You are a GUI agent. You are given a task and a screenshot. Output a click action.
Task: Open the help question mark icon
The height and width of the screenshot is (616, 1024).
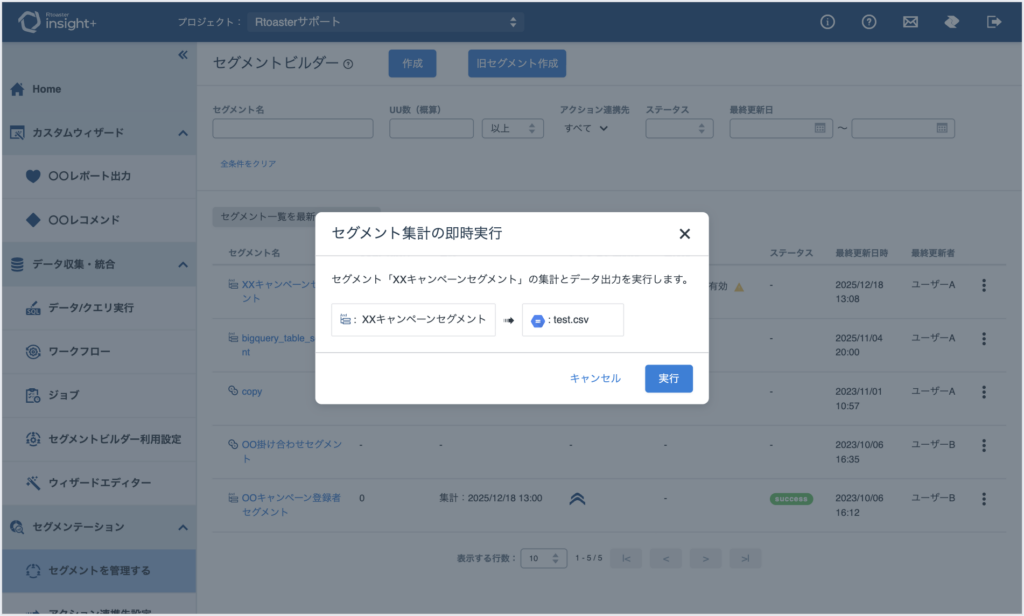(869, 22)
